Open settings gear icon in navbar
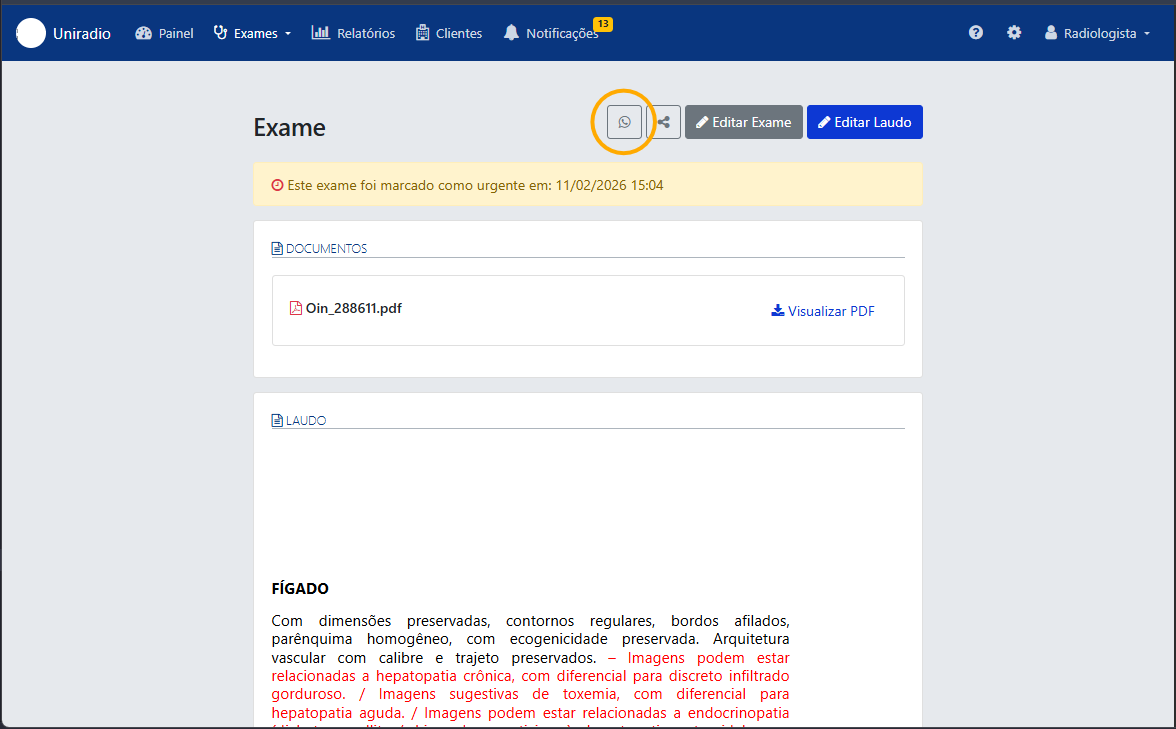1176x729 pixels. [x=1014, y=32]
